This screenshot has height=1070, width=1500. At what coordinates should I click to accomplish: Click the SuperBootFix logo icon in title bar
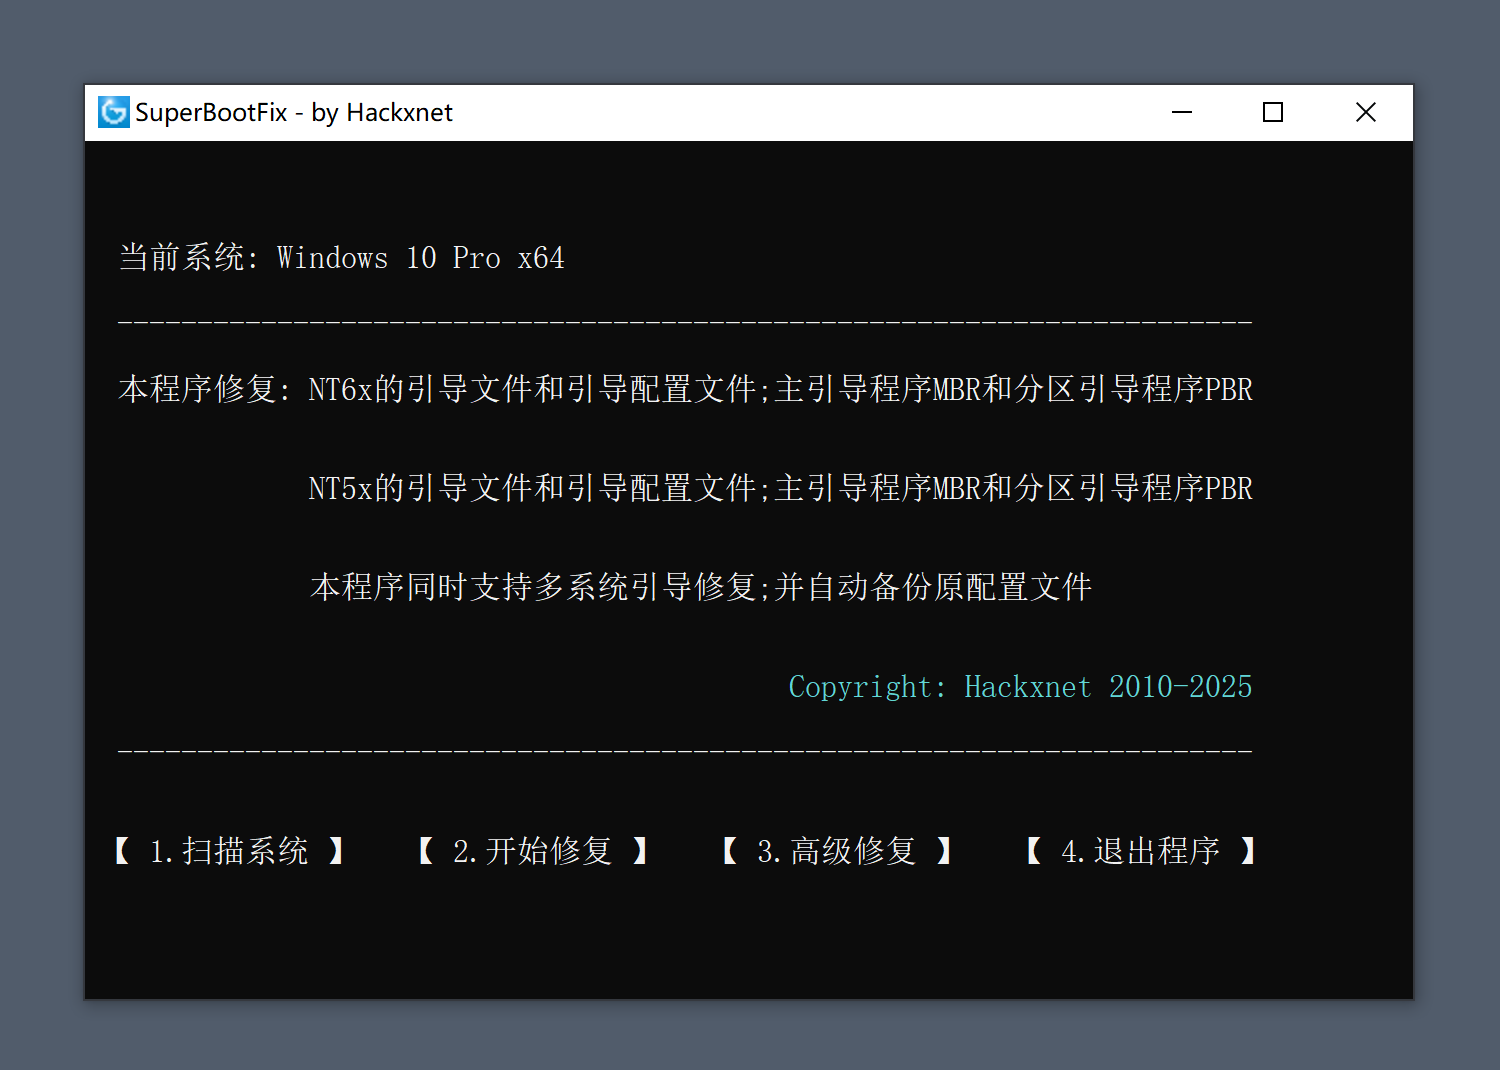click(113, 112)
